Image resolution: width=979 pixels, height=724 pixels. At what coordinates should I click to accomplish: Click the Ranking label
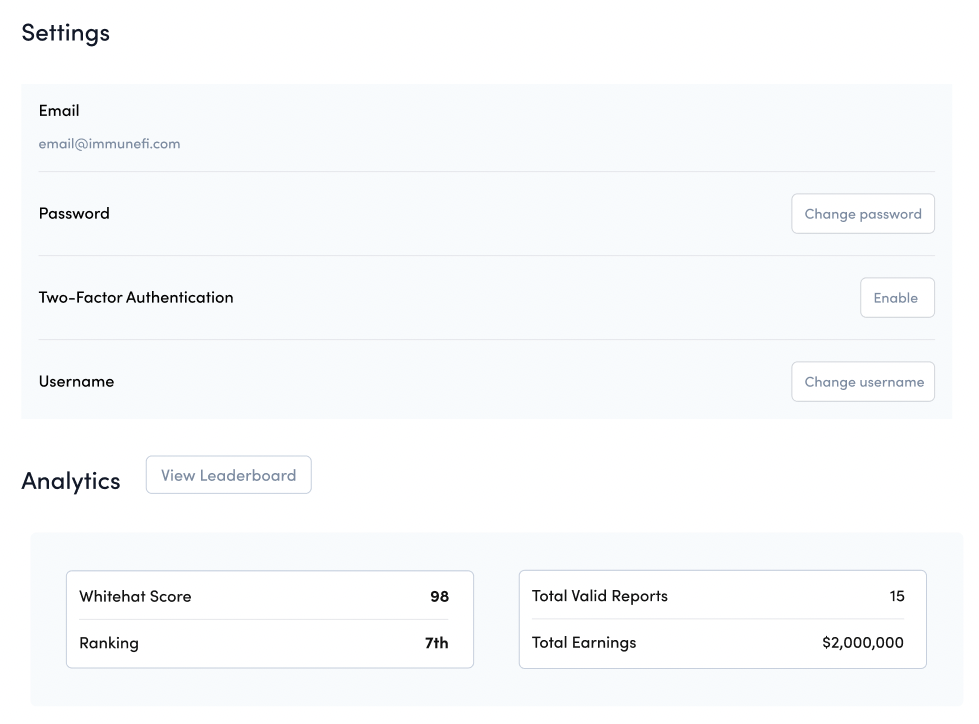tap(109, 643)
